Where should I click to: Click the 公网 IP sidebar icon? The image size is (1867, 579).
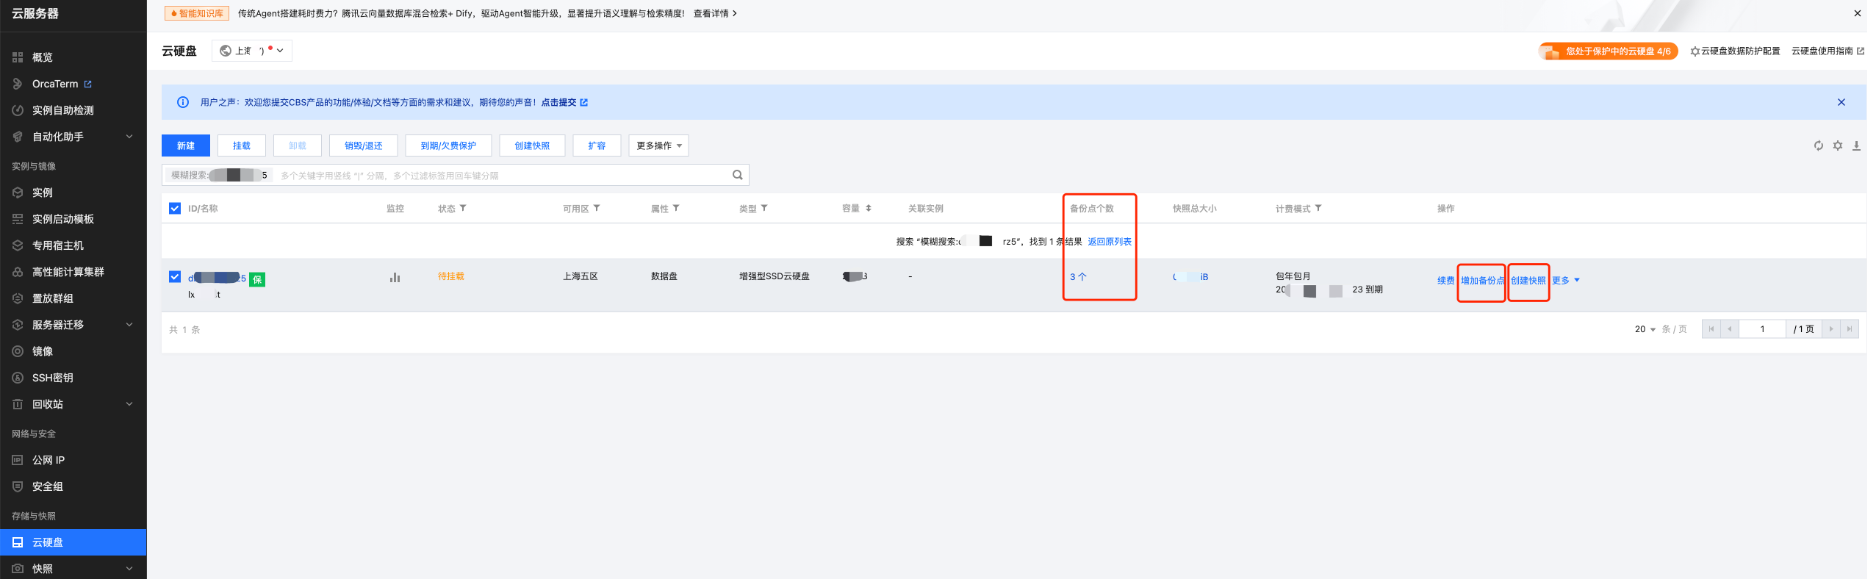(17, 460)
